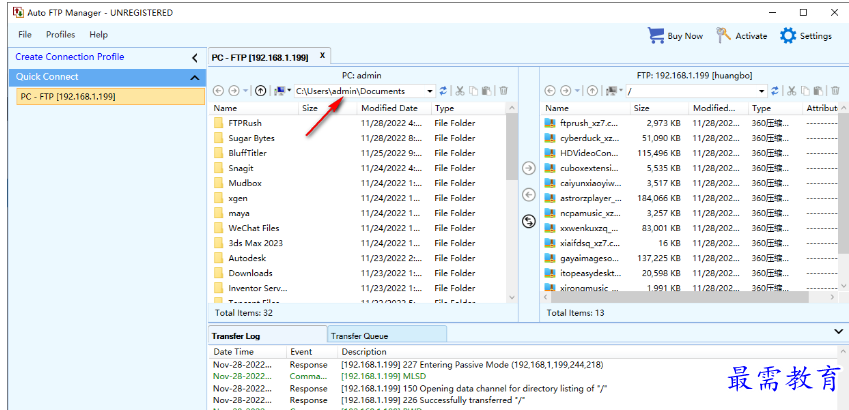Select the Downloads folder
849x410 pixels.
click(x=250, y=273)
